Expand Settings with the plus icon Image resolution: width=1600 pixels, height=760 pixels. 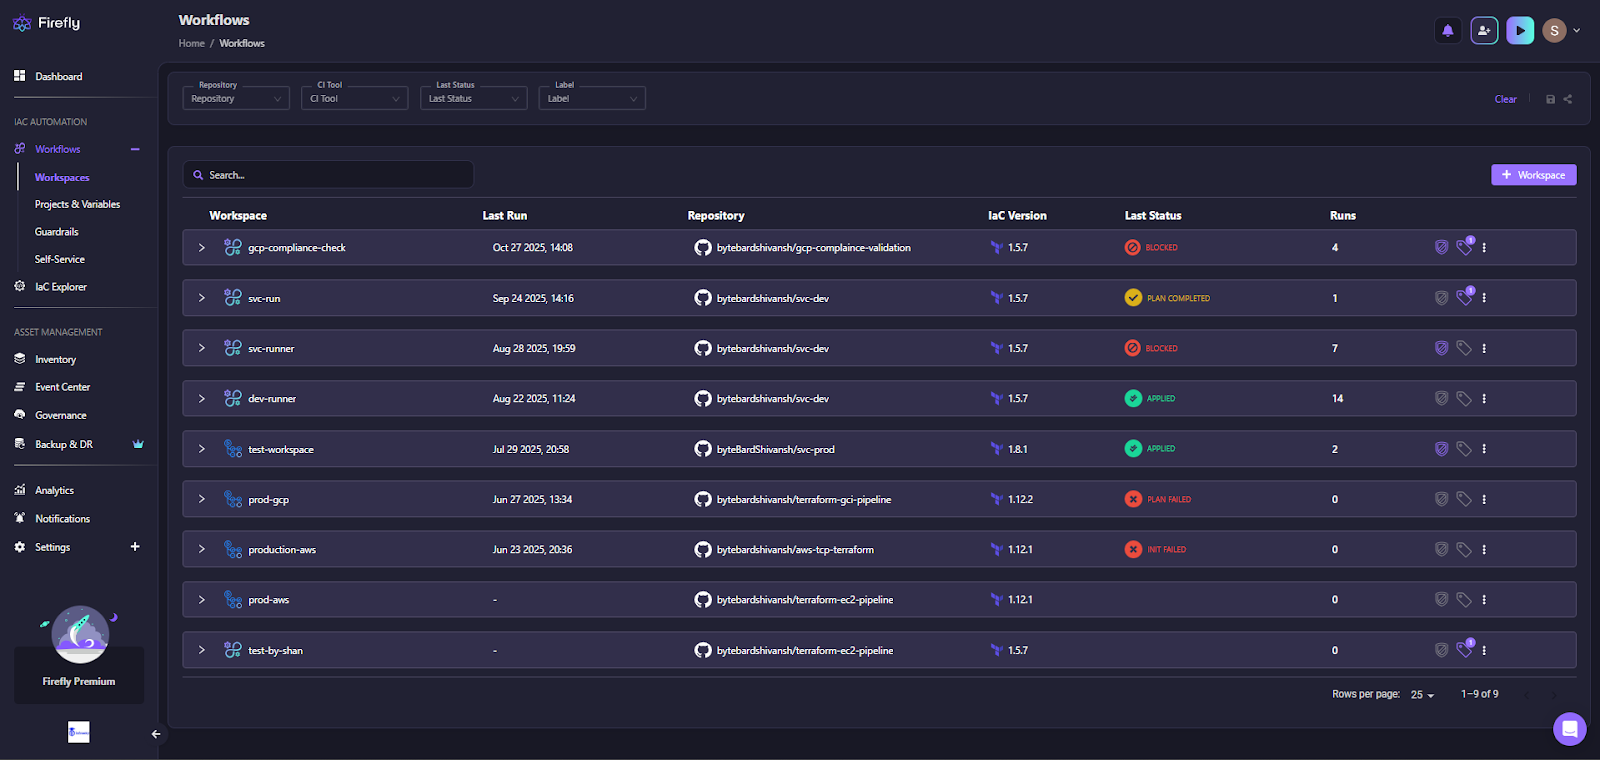(135, 547)
